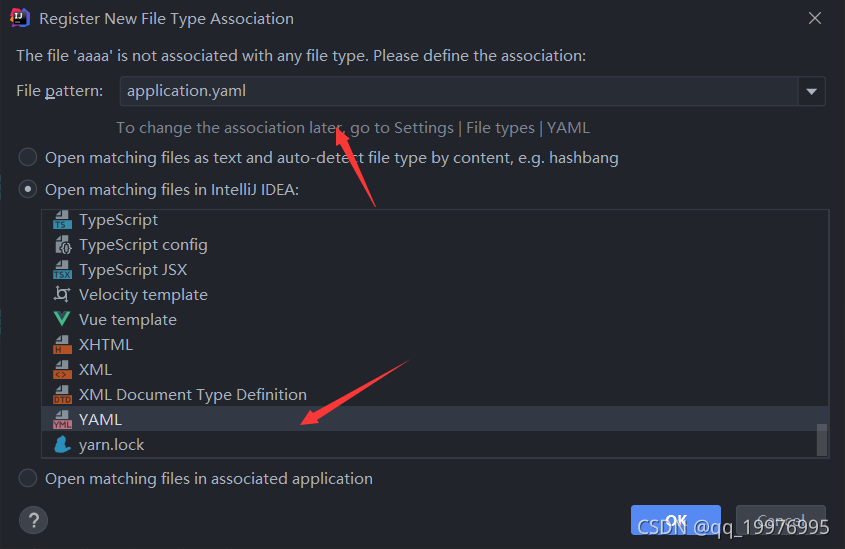Choose Velocity template file type
The width and height of the screenshot is (845, 549).
point(435,294)
